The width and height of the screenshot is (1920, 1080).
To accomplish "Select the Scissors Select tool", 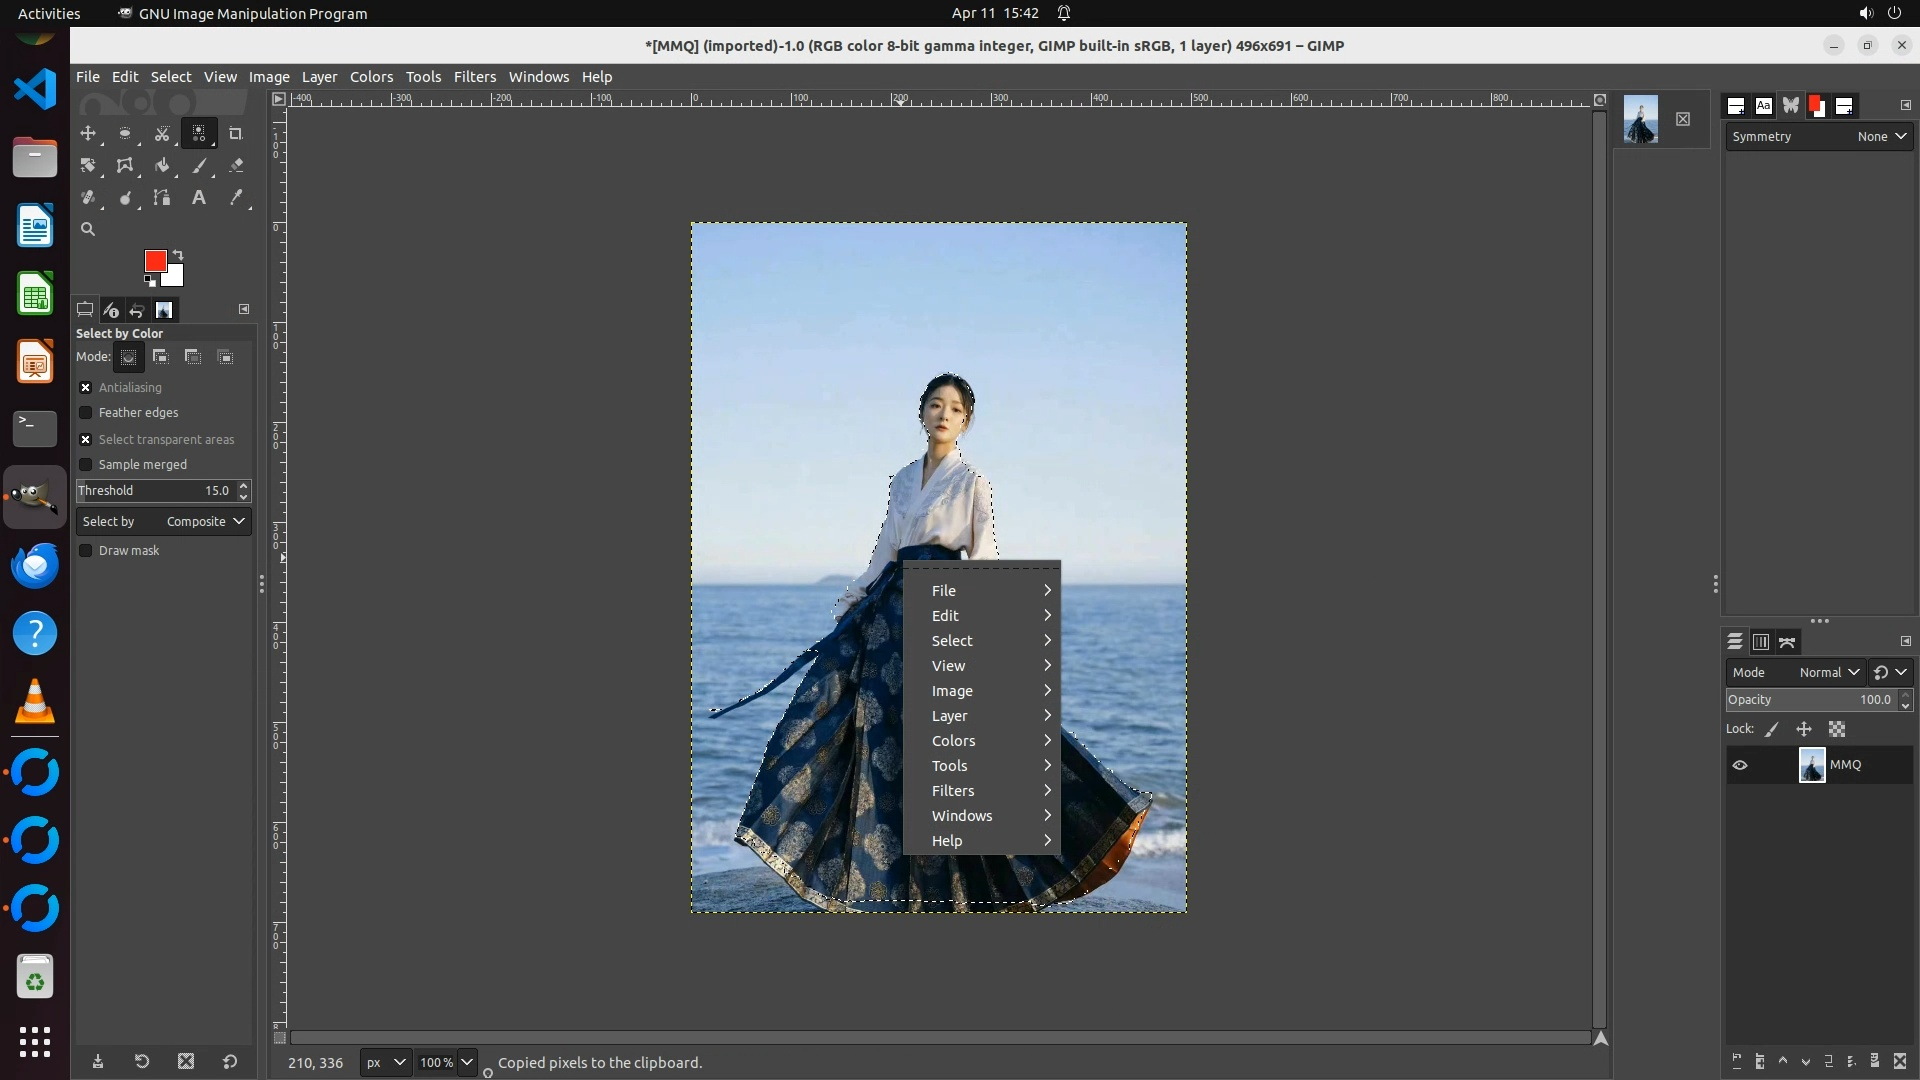I will 161,133.
